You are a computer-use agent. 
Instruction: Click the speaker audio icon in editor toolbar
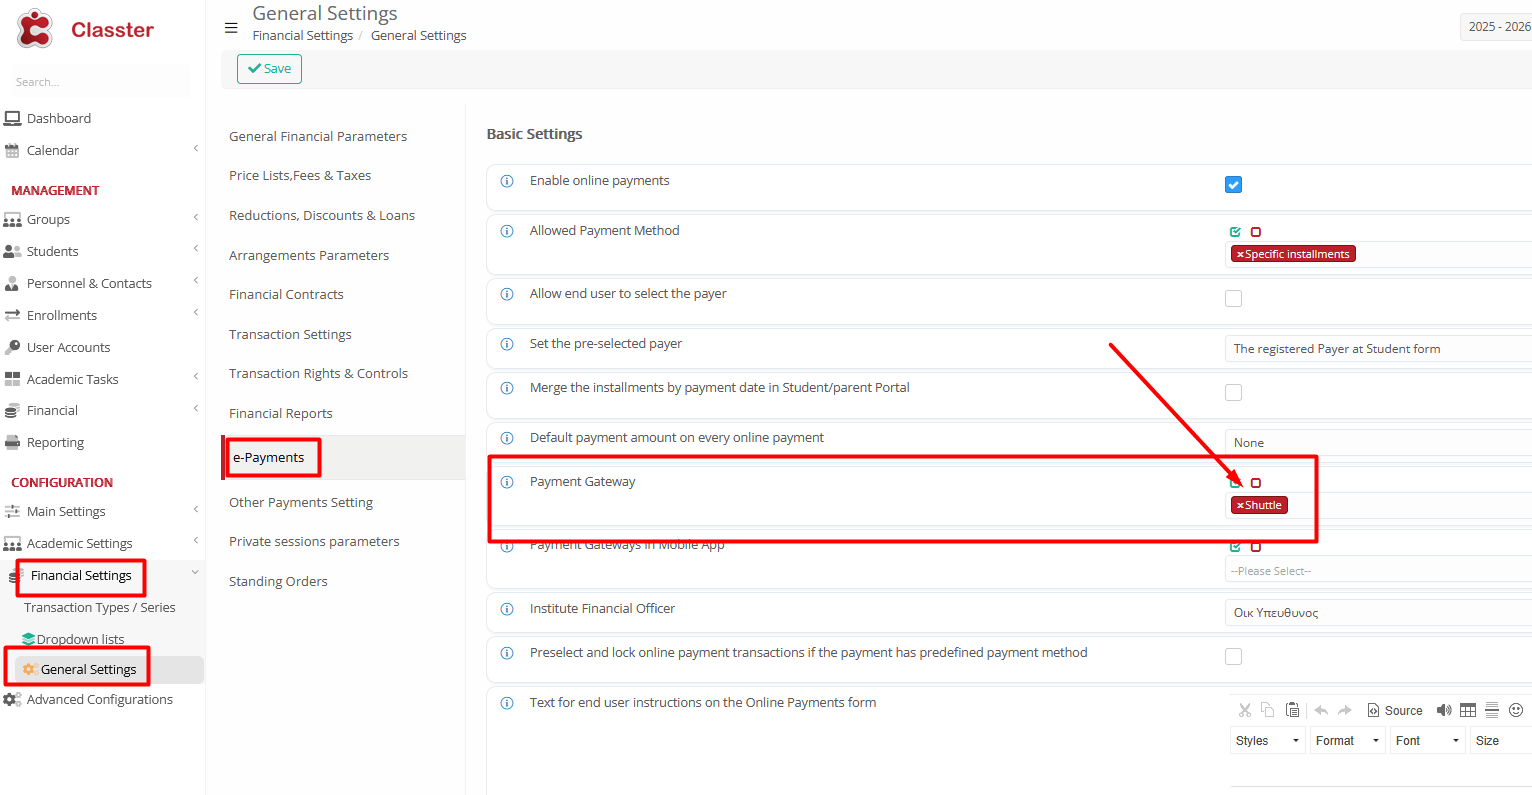click(x=1443, y=710)
